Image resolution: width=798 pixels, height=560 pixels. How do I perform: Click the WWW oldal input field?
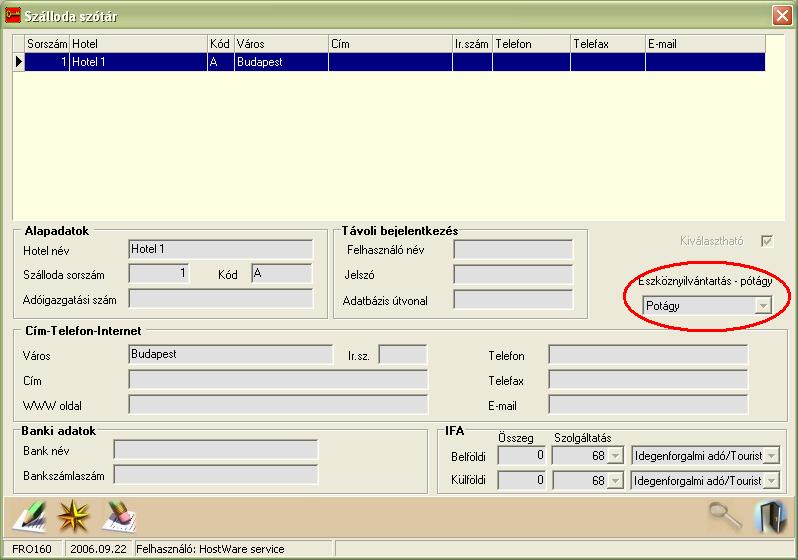pos(278,405)
